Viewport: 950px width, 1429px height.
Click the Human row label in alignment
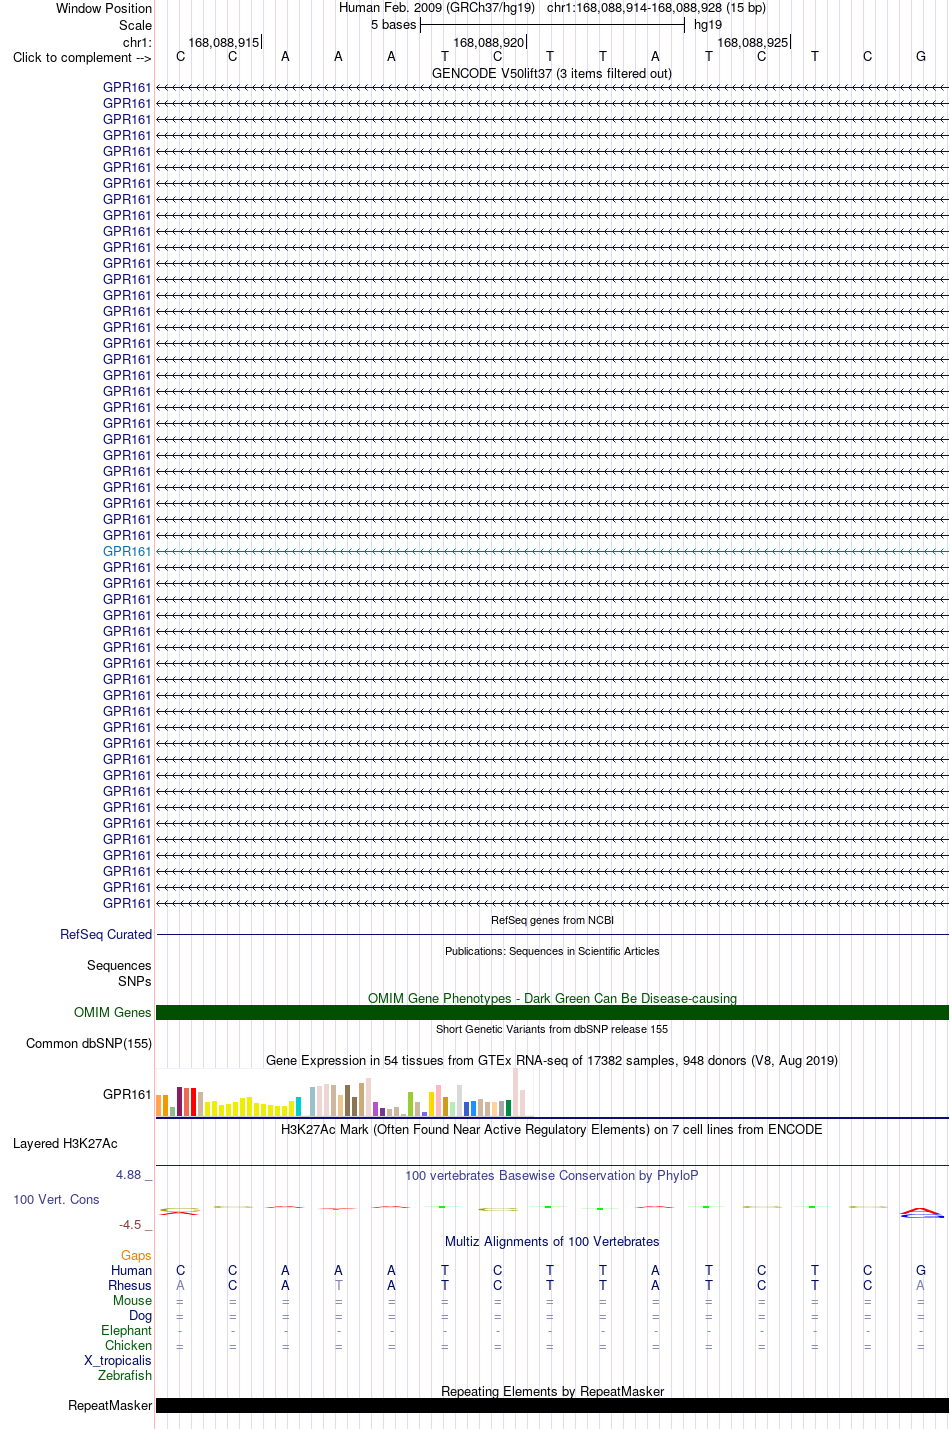point(131,1270)
